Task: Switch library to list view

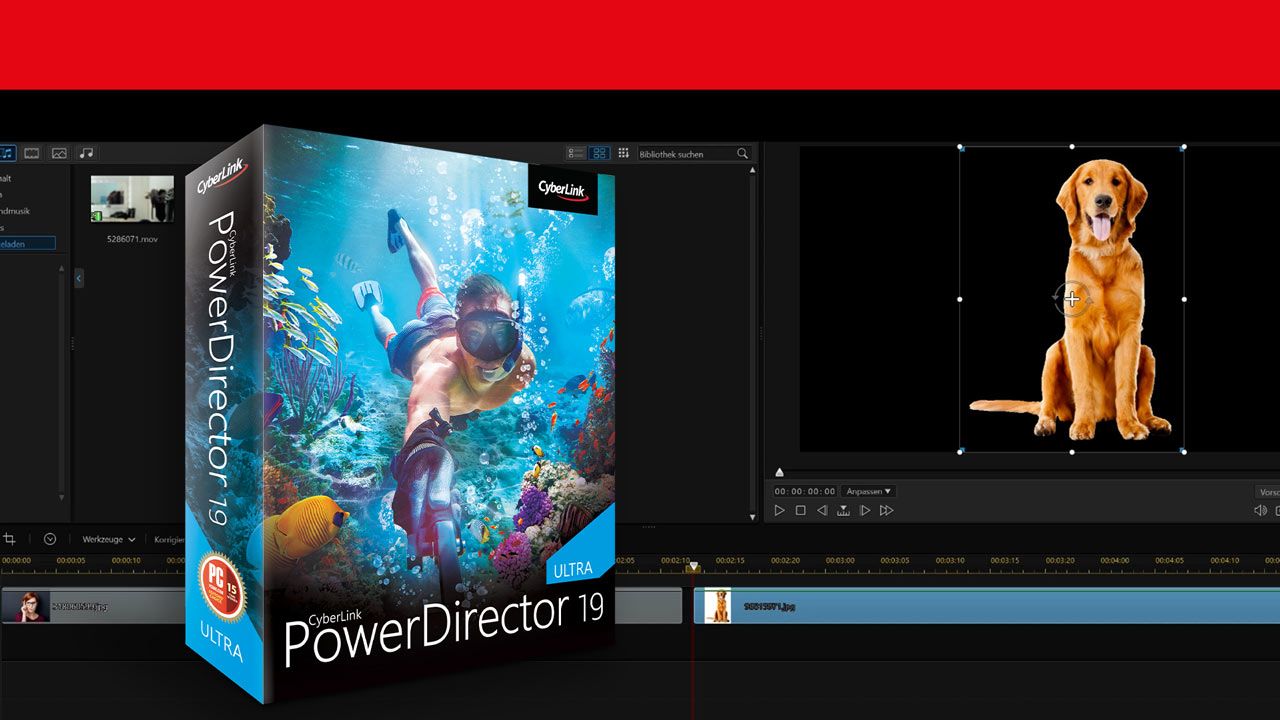Action: [x=576, y=153]
